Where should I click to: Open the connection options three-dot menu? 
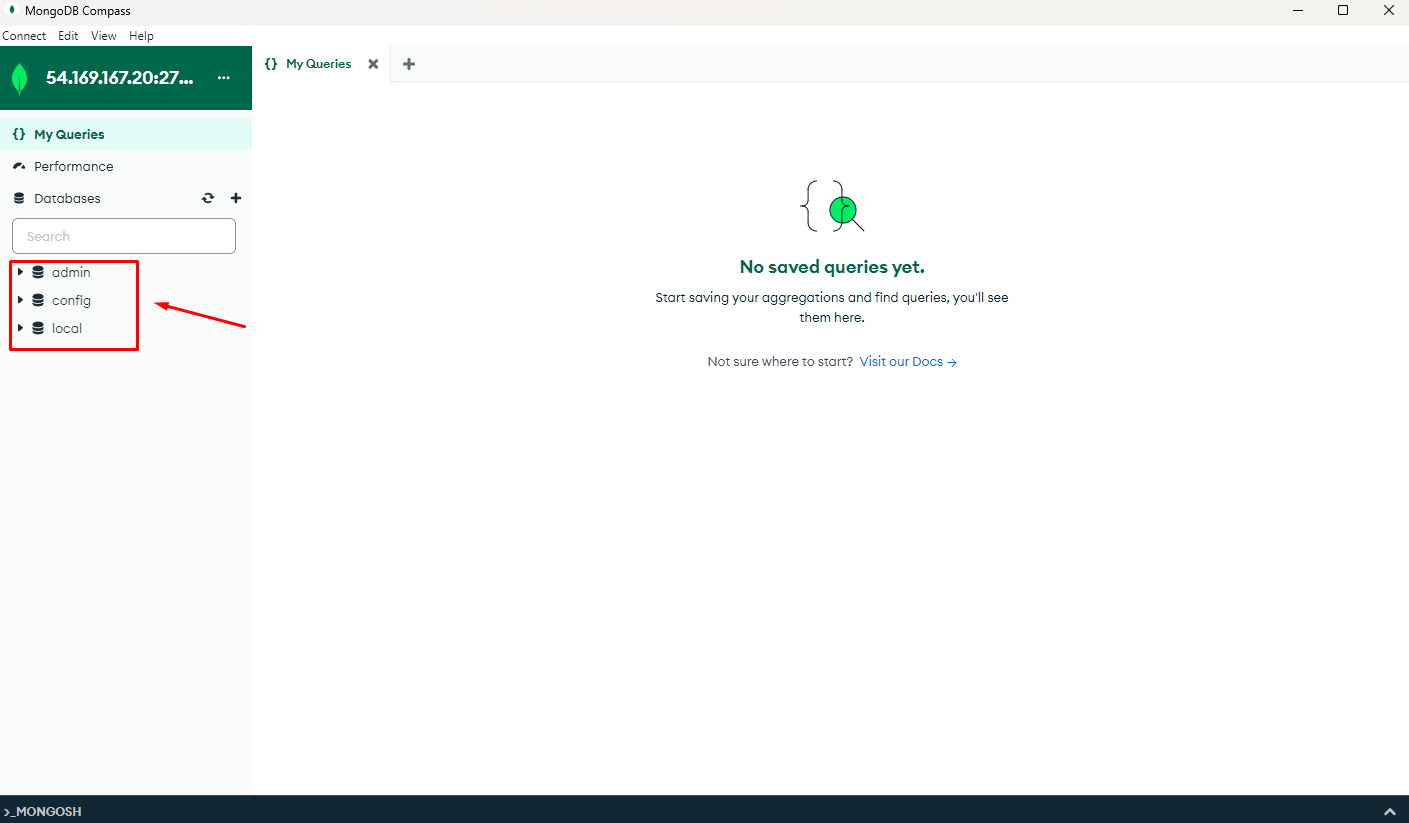(224, 78)
